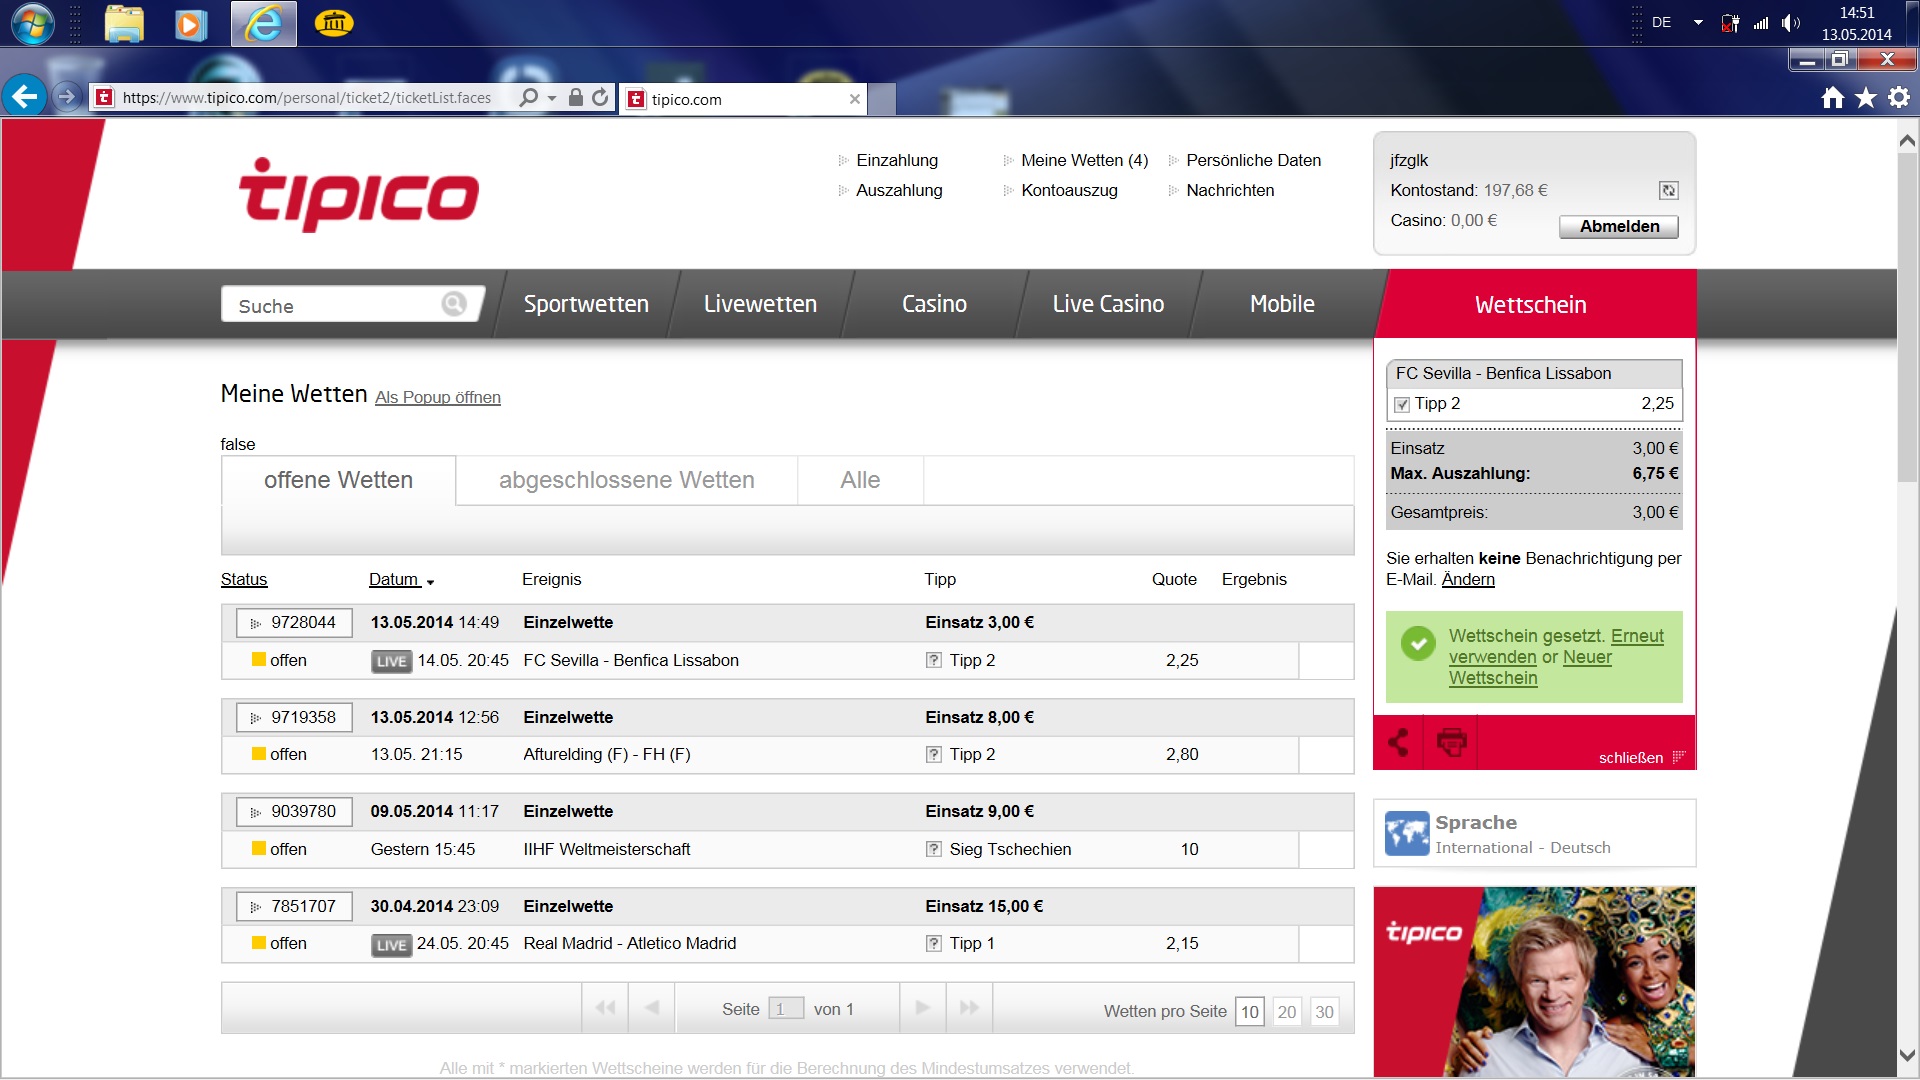This screenshot has height=1080, width=1920.
Task: Click LIVE badge for FC Sevilla match
Action: pos(391,661)
